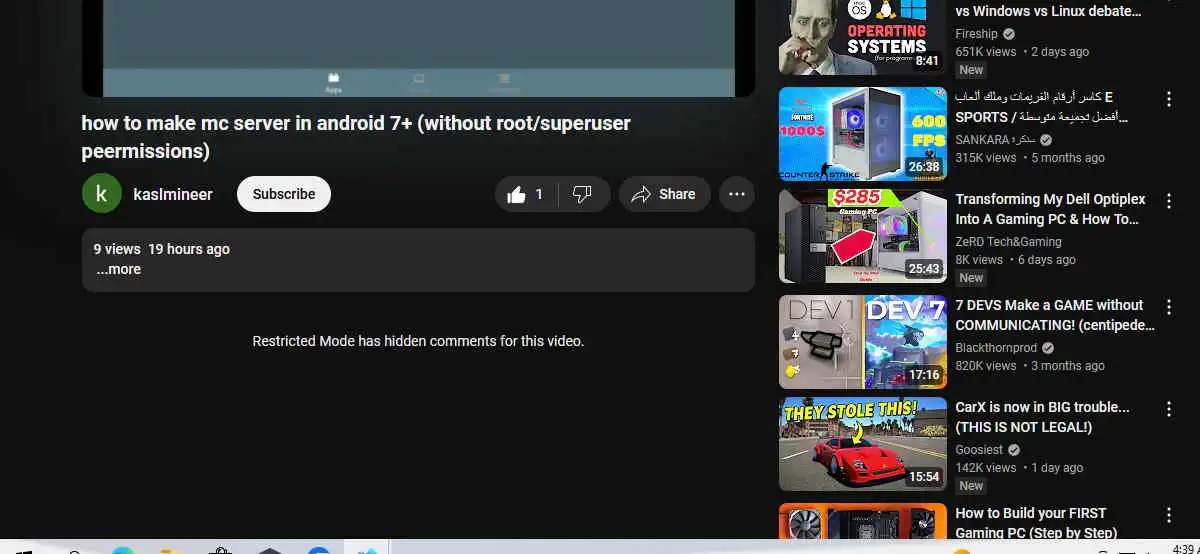Viewport: 1200px width, 554px height.
Task: Visit the Fireship channel name
Action: (x=976, y=33)
